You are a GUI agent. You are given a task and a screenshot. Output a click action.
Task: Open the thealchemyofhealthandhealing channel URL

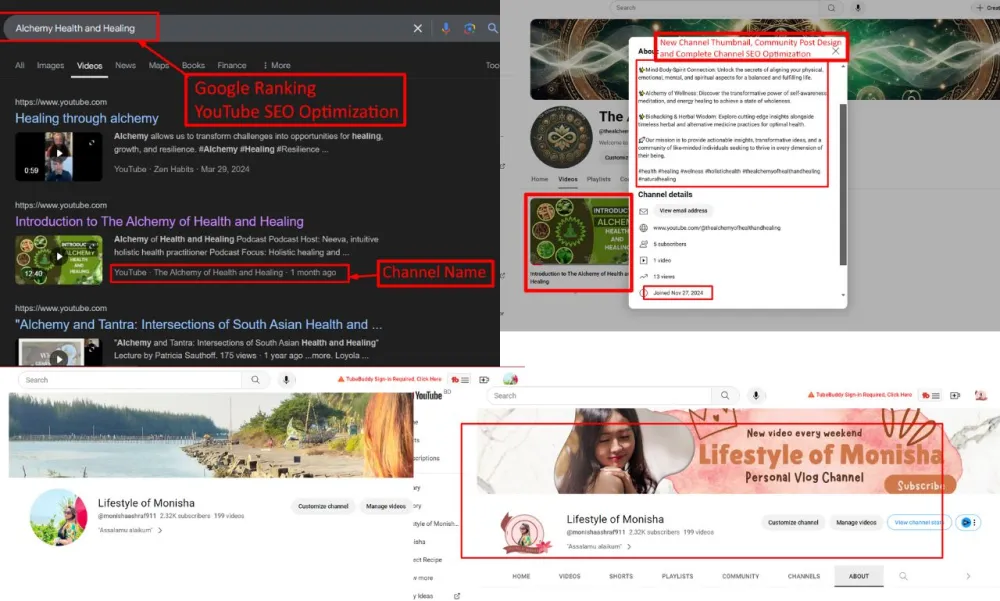[716, 228]
